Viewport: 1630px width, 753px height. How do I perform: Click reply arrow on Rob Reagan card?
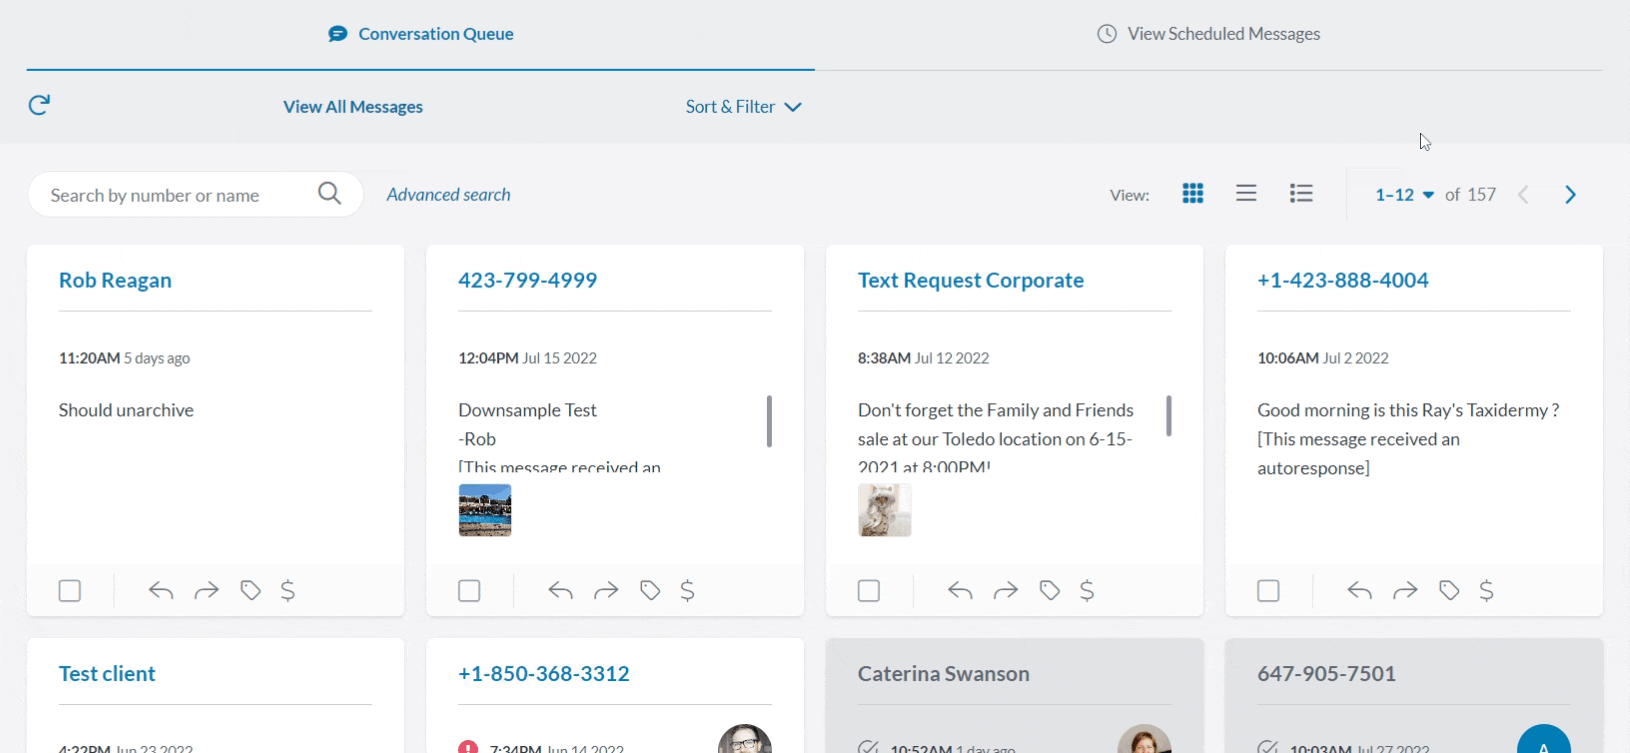click(161, 591)
